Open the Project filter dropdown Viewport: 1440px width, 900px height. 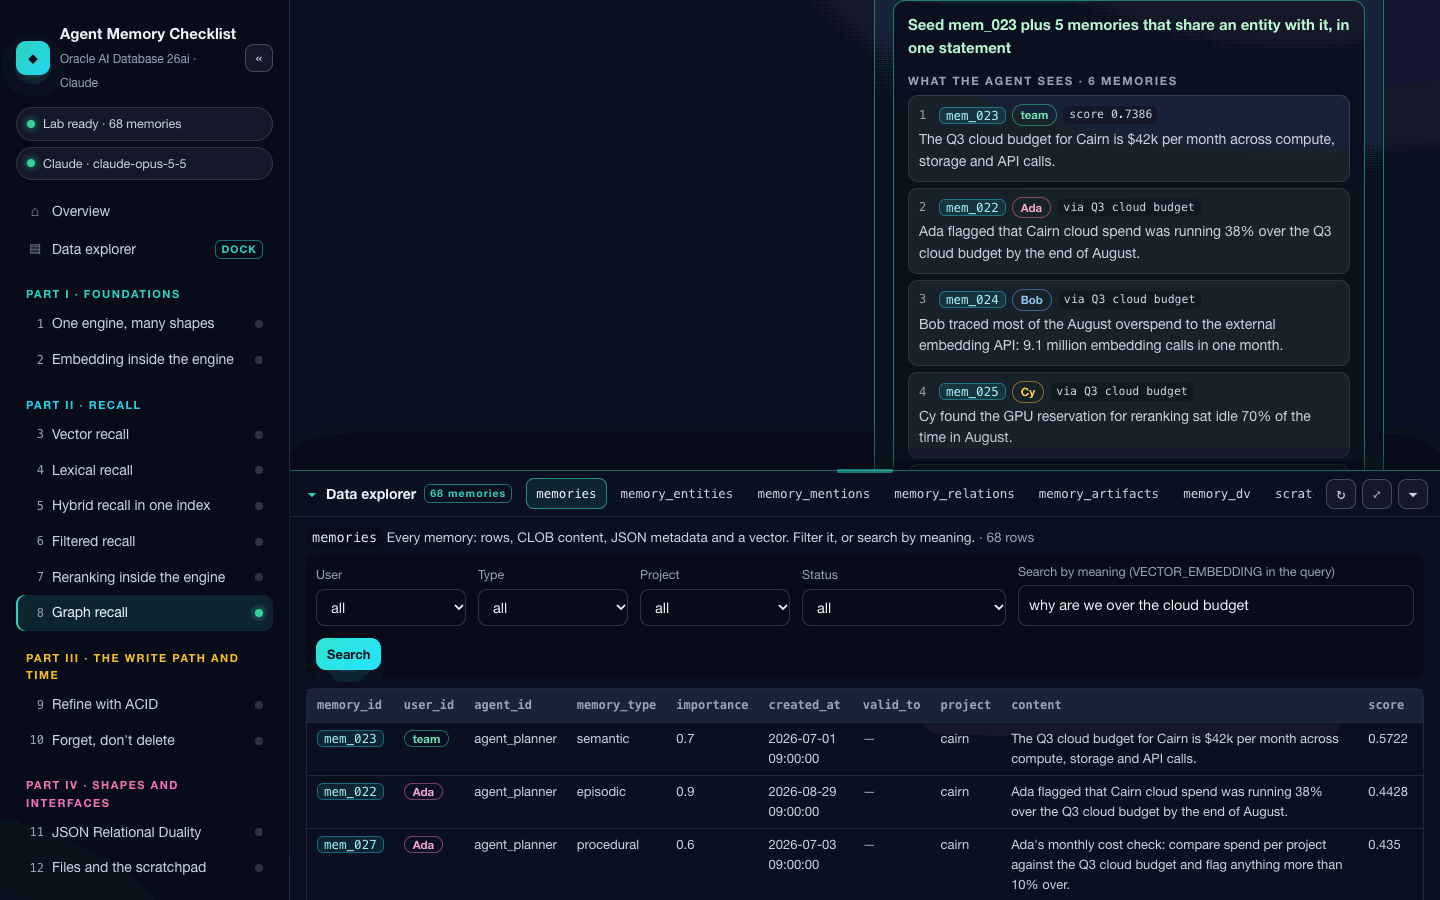715,608
